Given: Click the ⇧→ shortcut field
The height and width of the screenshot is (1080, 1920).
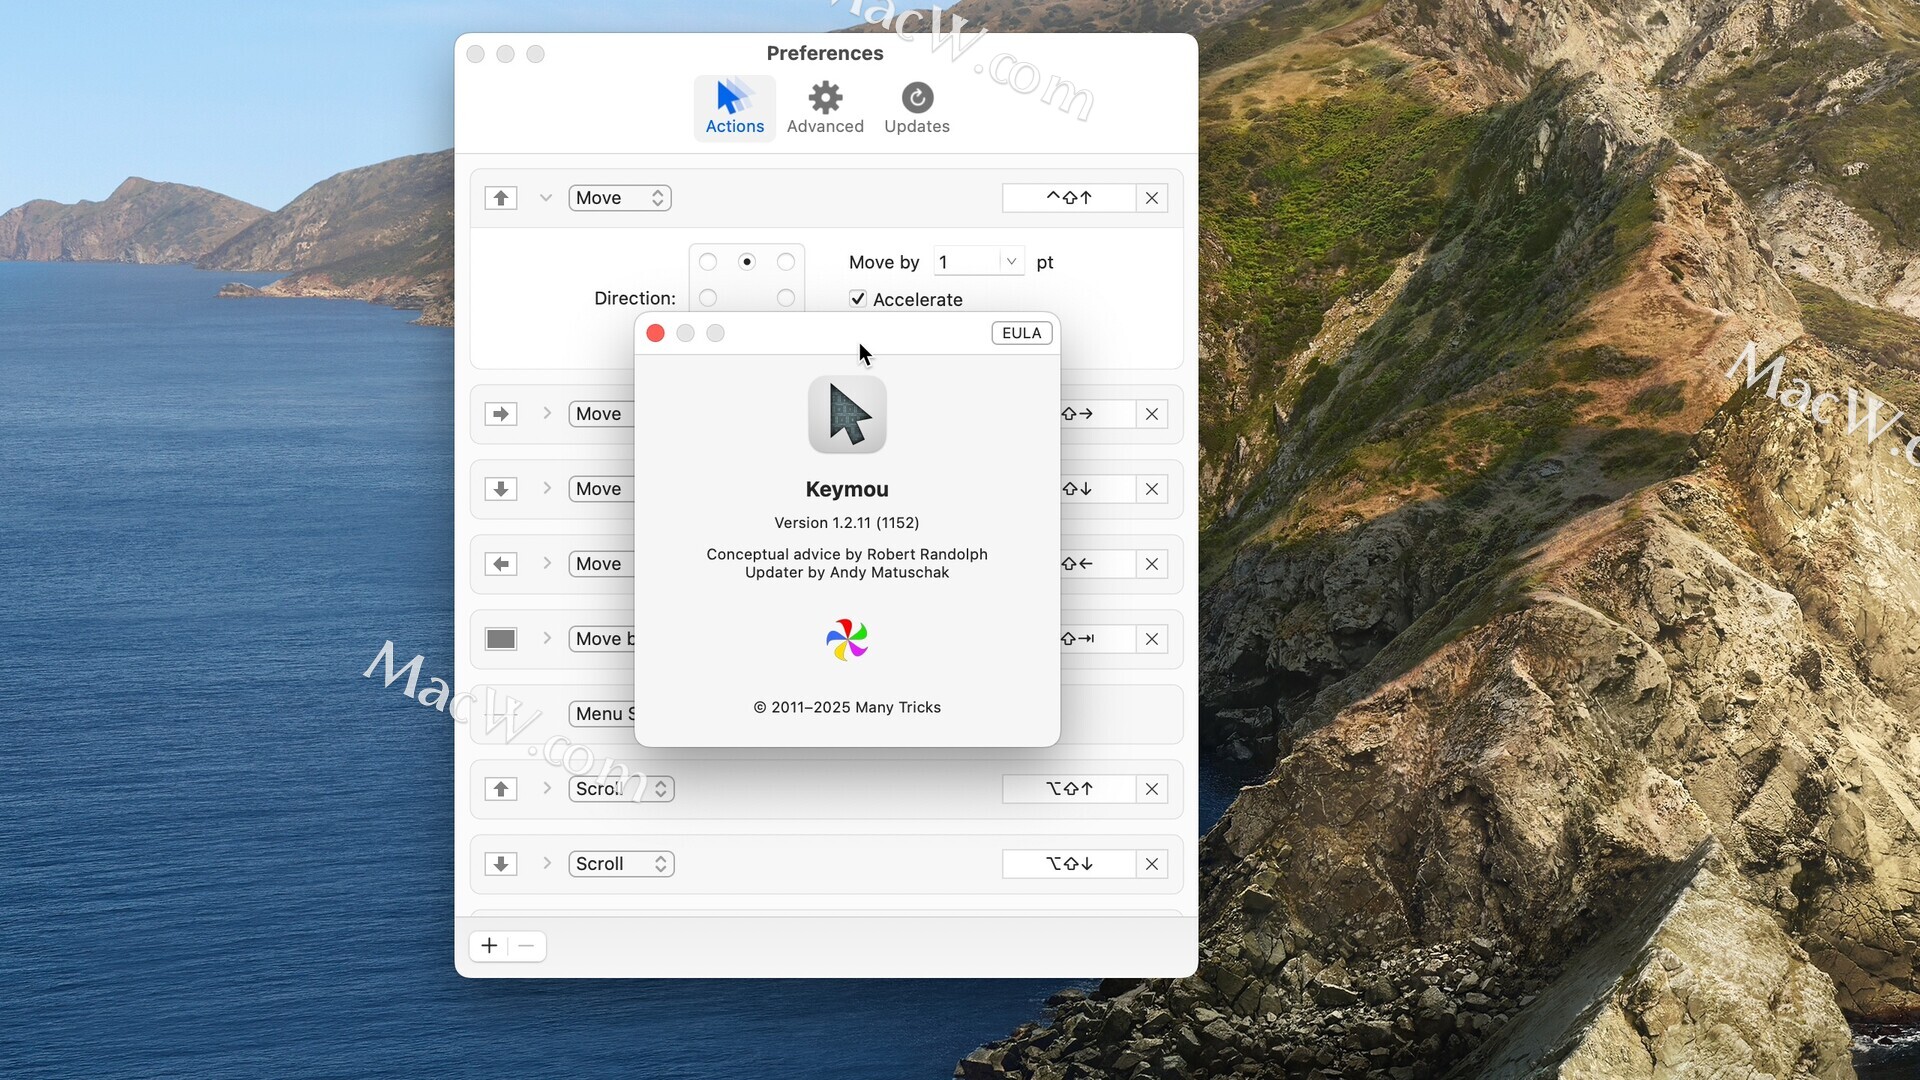Looking at the screenshot, I should click(1098, 414).
